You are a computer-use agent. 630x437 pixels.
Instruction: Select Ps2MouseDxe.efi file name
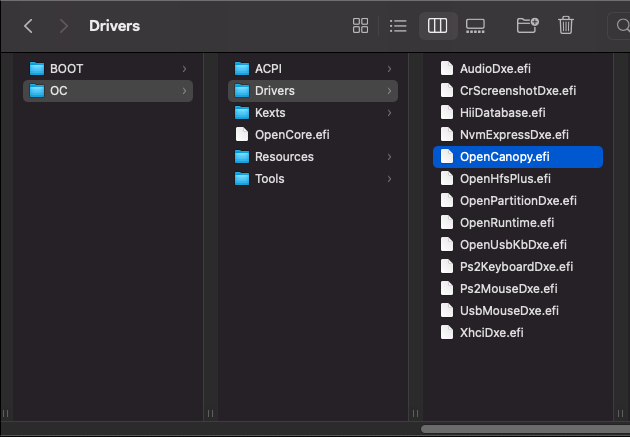coord(509,288)
